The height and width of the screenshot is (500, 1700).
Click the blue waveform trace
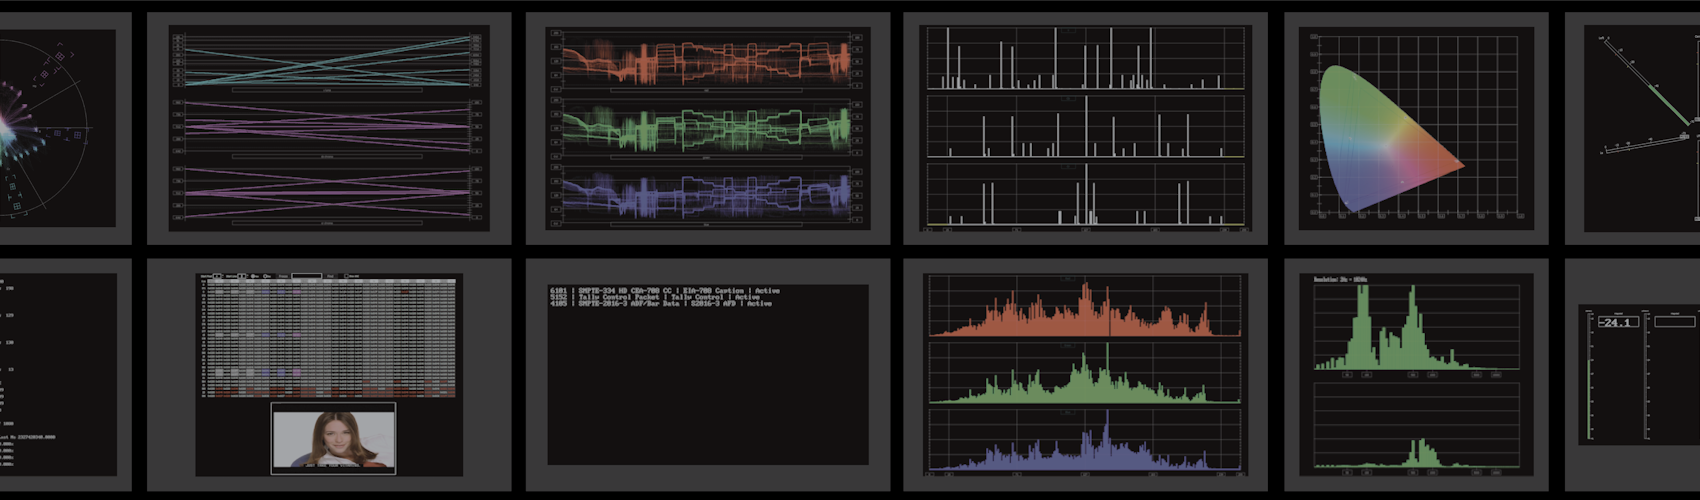tap(707, 194)
